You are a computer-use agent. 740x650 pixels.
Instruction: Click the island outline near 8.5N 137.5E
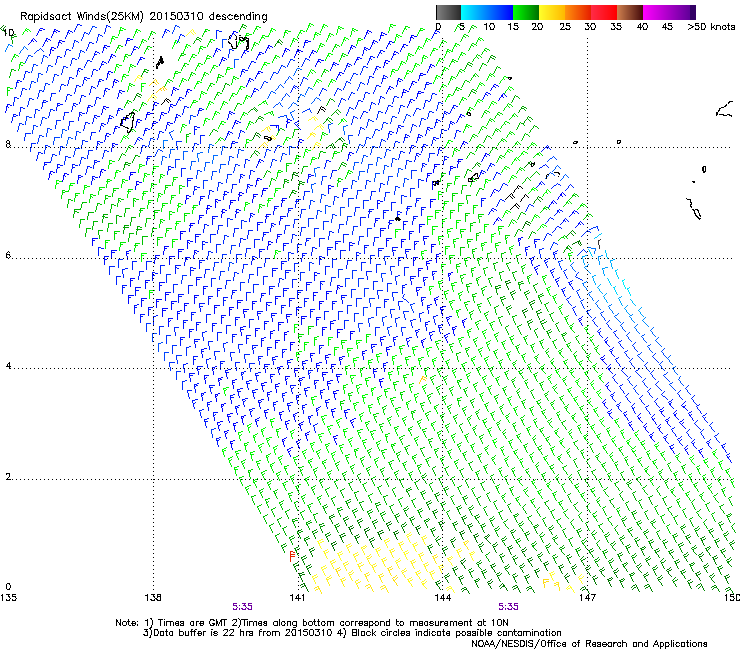pyautogui.click(x=127, y=122)
